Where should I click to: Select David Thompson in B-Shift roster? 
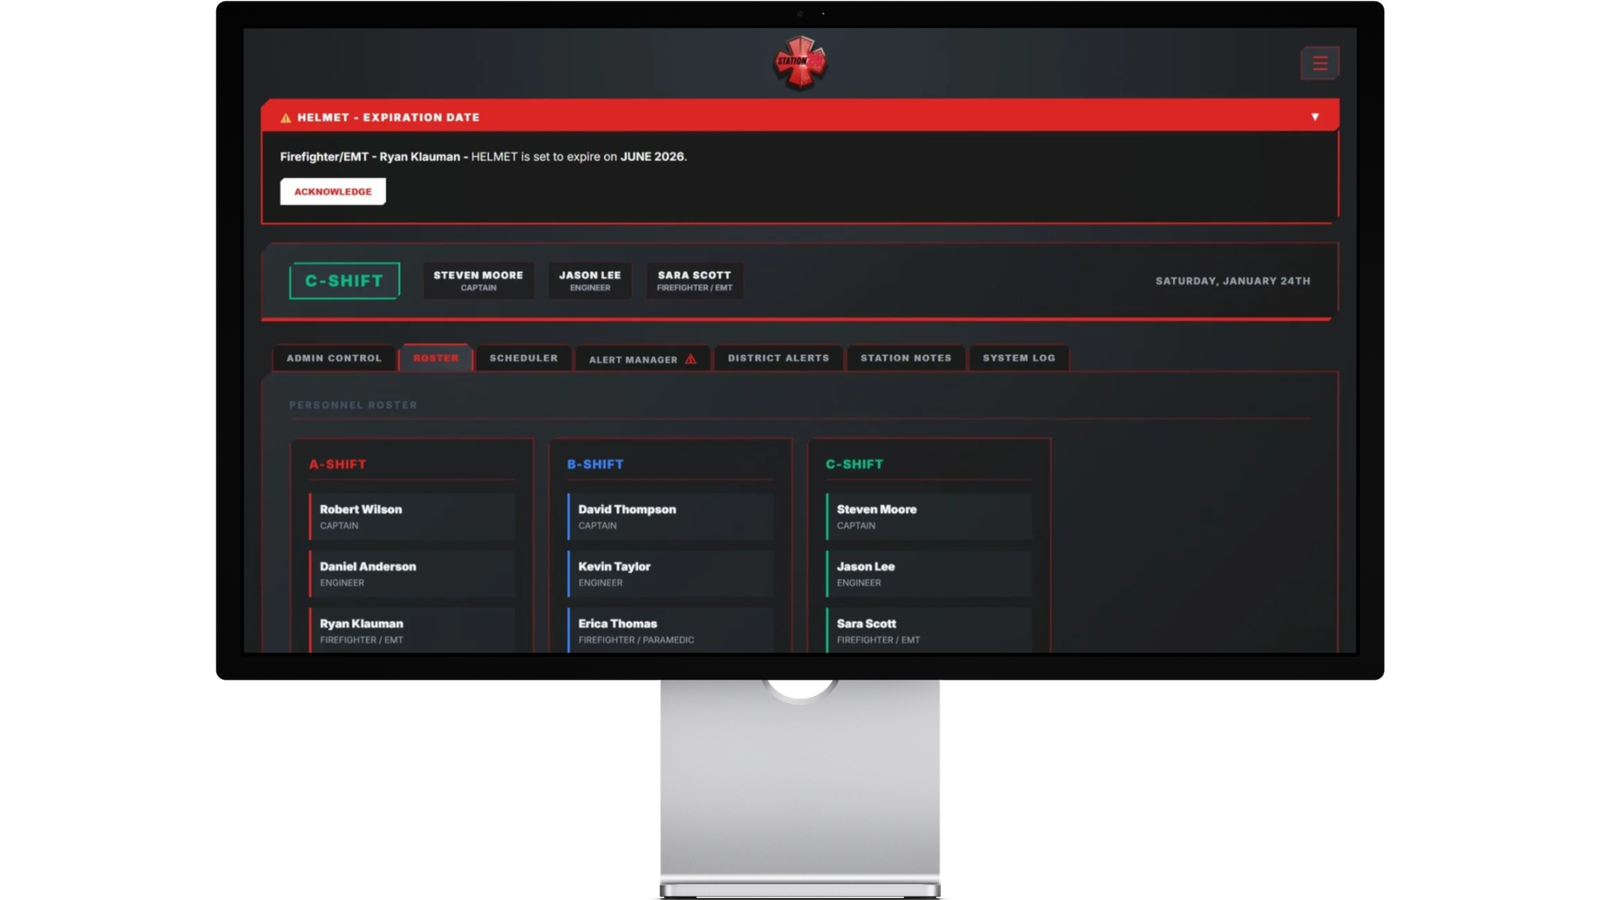[x=670, y=516]
